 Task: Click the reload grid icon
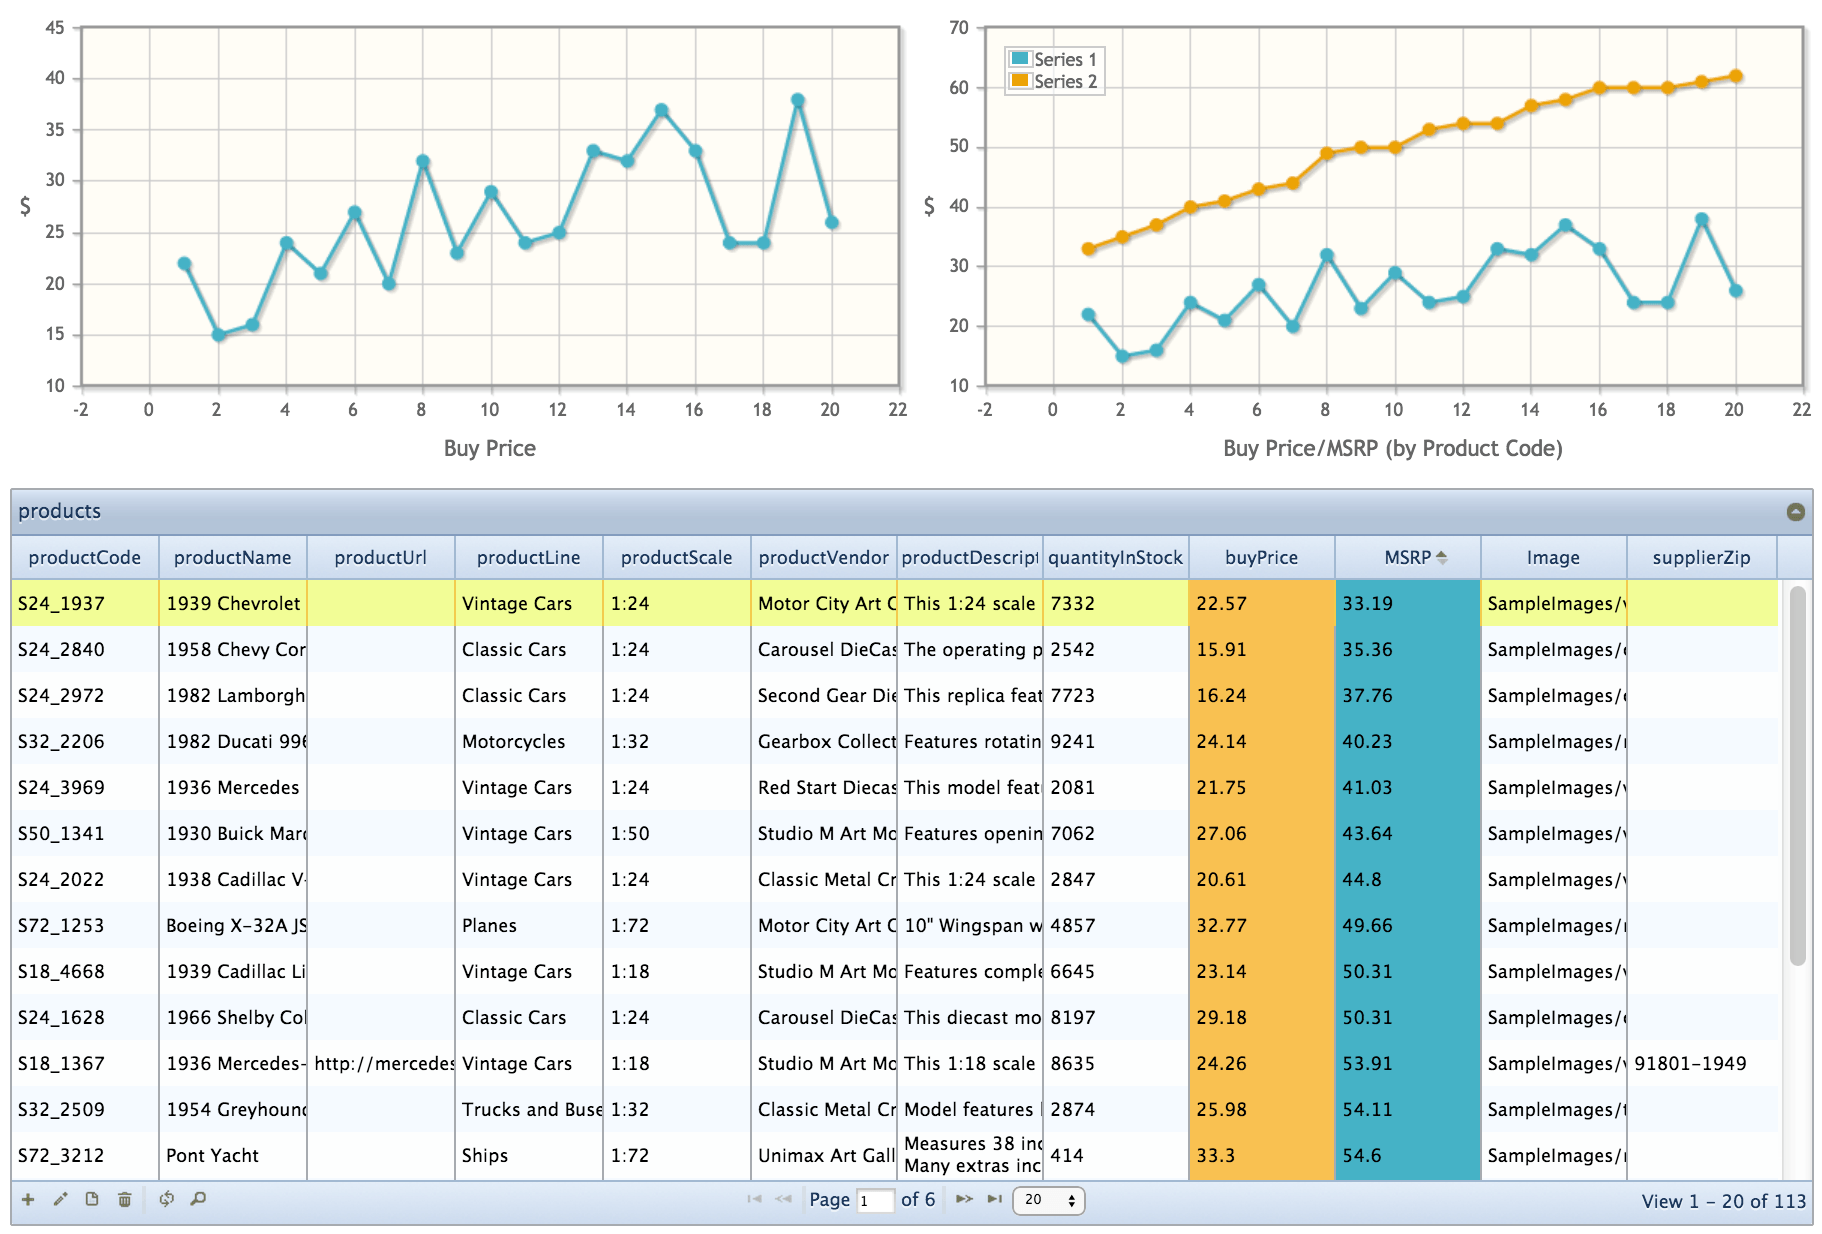click(x=166, y=1199)
